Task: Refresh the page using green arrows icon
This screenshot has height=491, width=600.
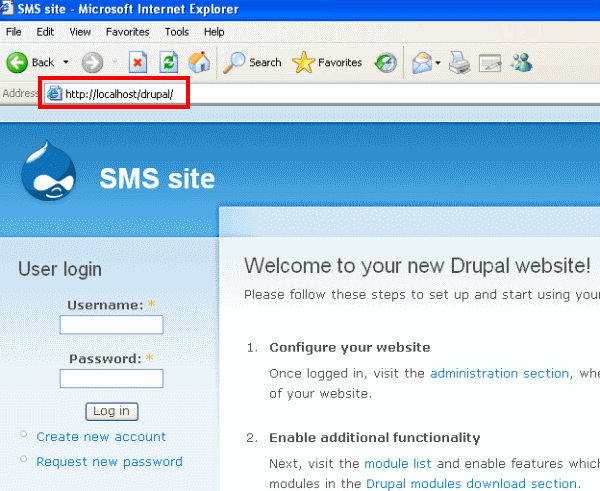Action: [169, 62]
